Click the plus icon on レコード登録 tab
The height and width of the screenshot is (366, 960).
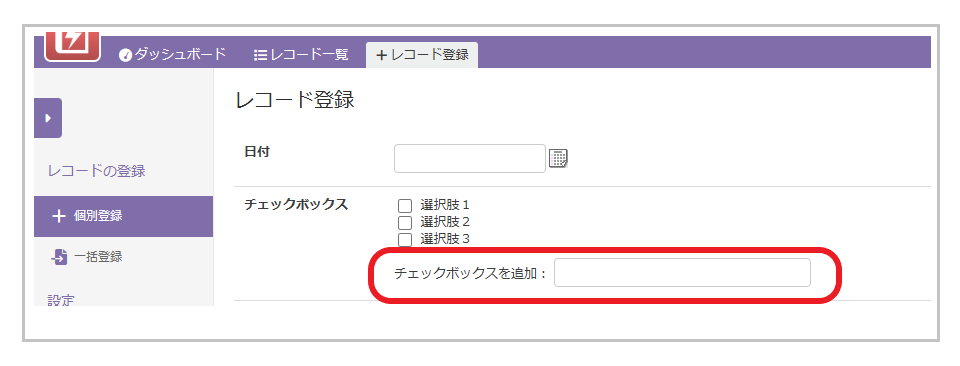click(x=381, y=55)
